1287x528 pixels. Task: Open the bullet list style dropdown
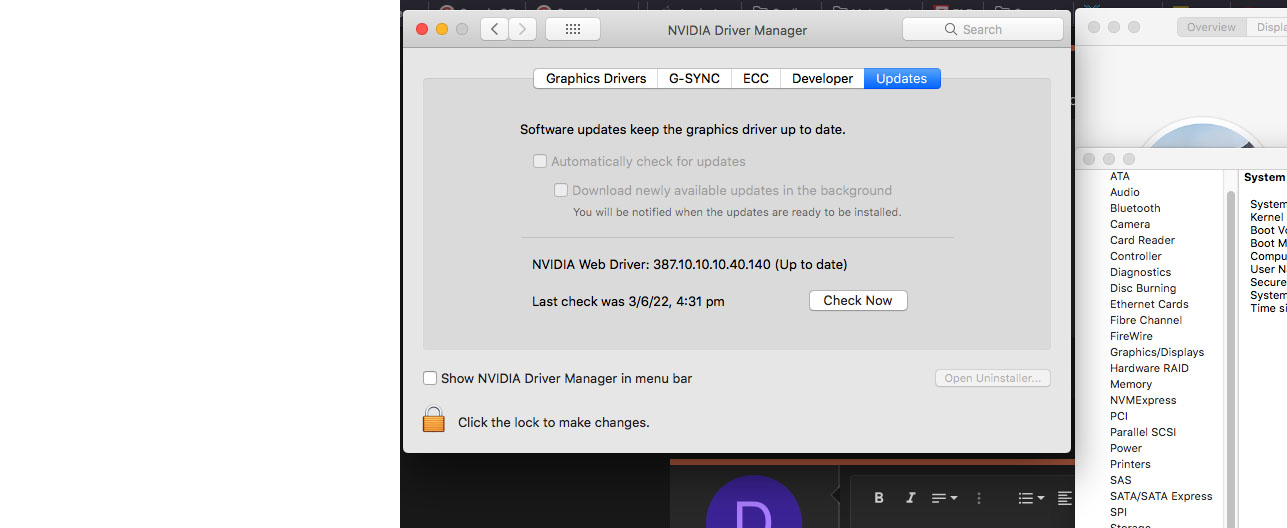(x=1030, y=498)
